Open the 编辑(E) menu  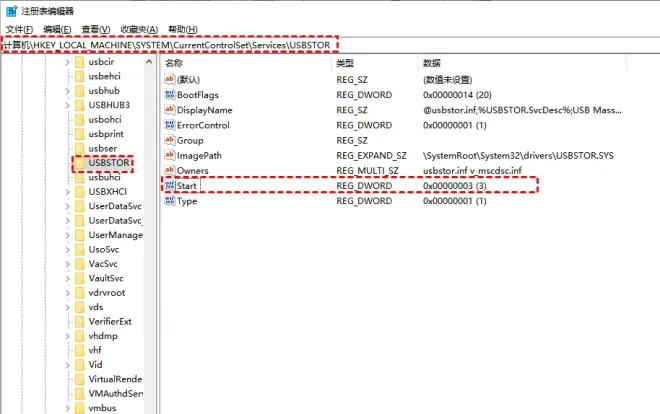coord(57,29)
